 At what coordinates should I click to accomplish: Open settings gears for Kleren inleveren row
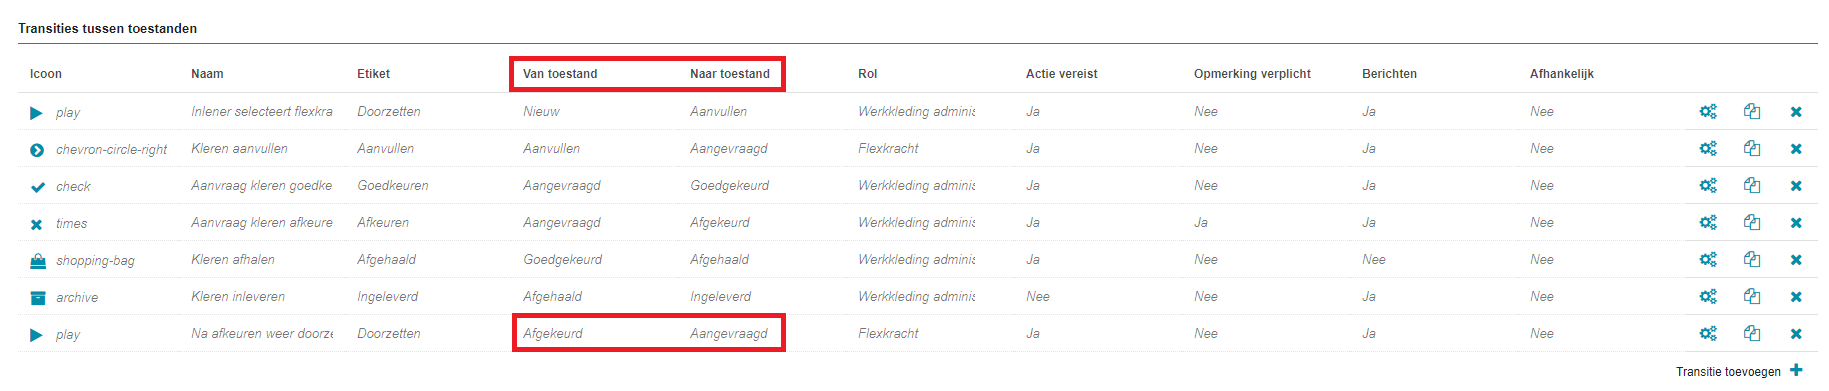point(1708,296)
